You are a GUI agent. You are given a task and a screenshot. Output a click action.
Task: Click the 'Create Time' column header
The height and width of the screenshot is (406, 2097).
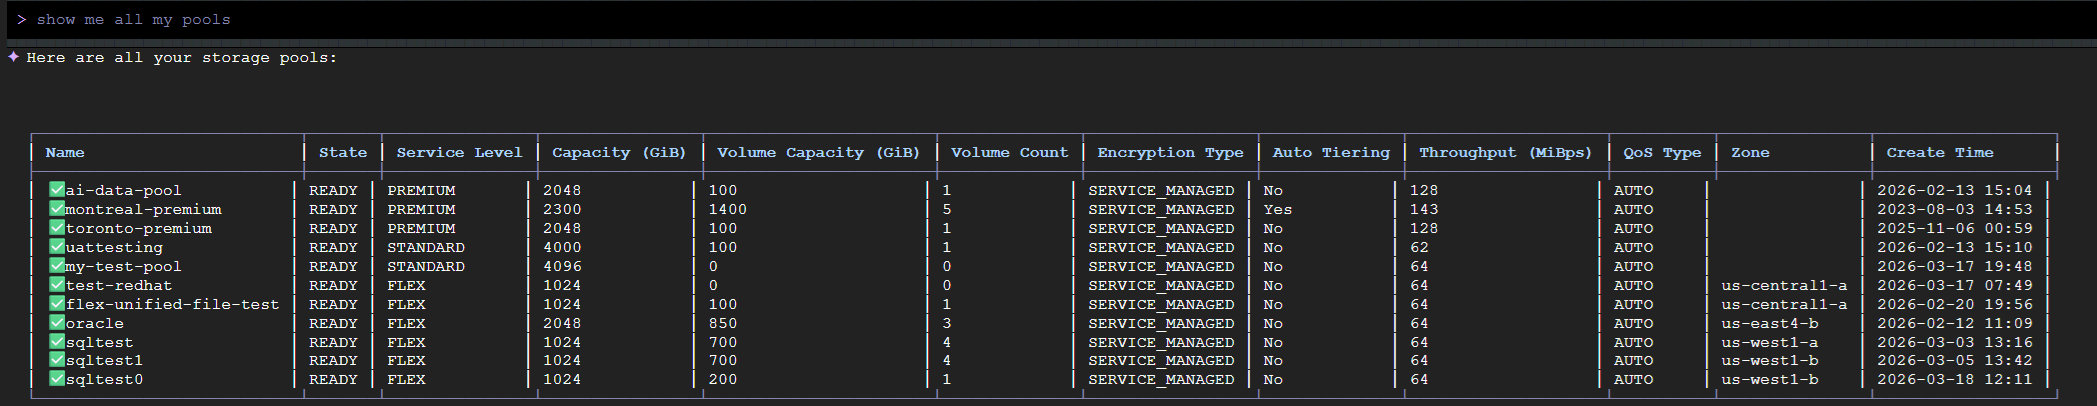coord(1940,152)
